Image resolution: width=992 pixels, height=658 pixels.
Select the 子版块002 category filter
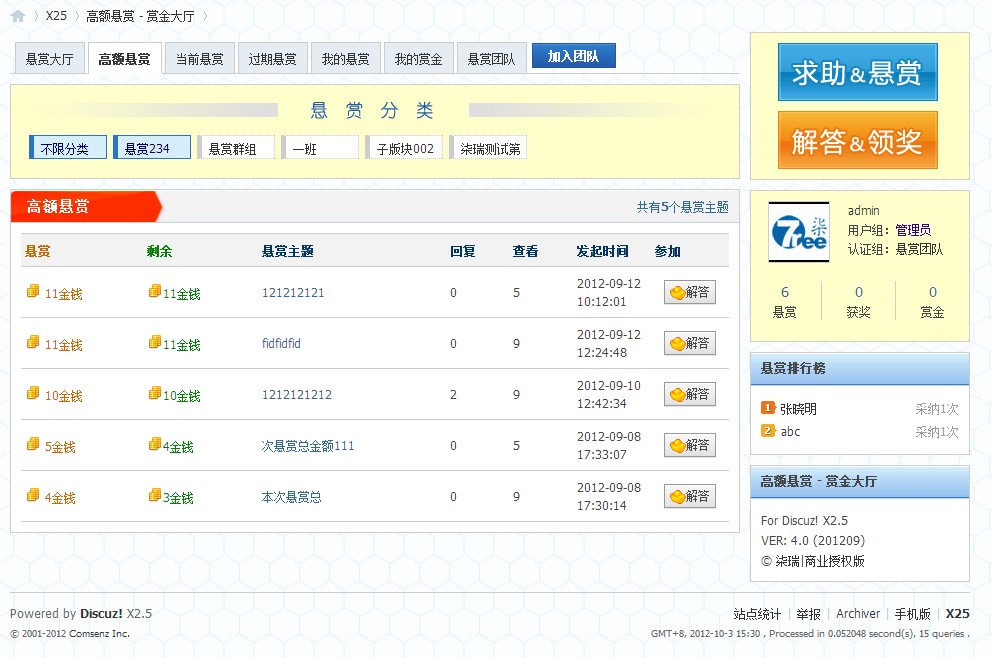coord(404,148)
